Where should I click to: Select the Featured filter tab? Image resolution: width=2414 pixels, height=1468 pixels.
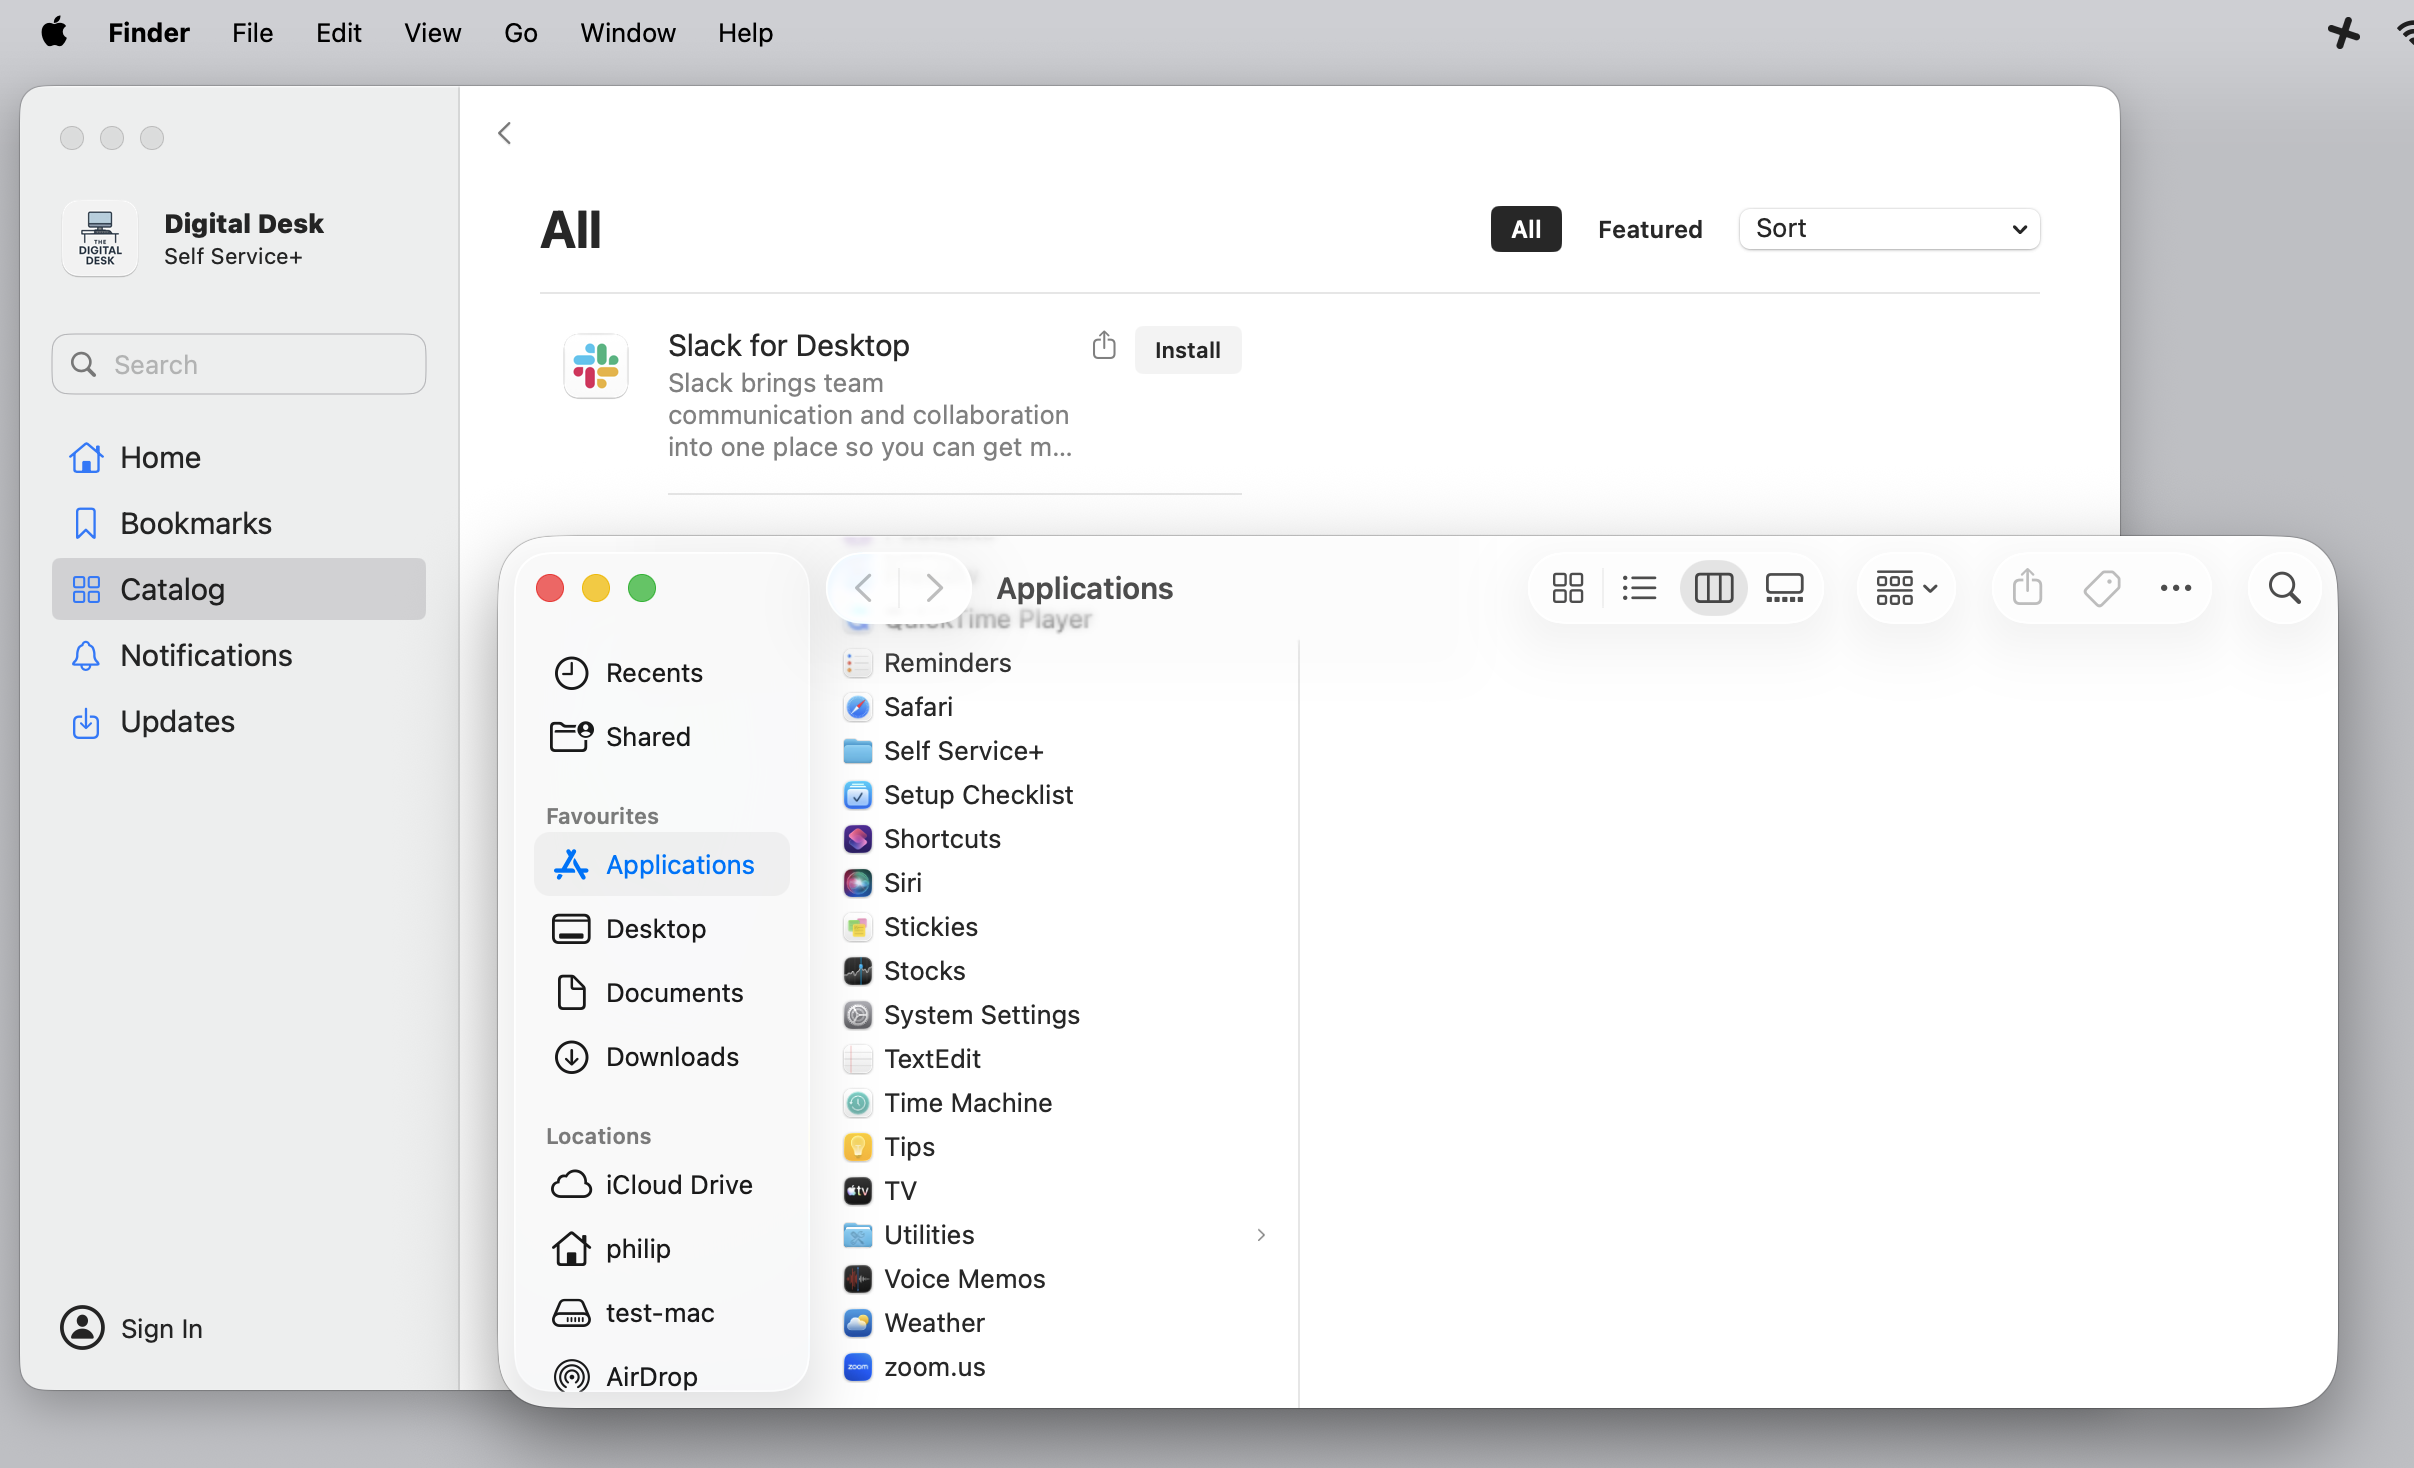[1650, 230]
